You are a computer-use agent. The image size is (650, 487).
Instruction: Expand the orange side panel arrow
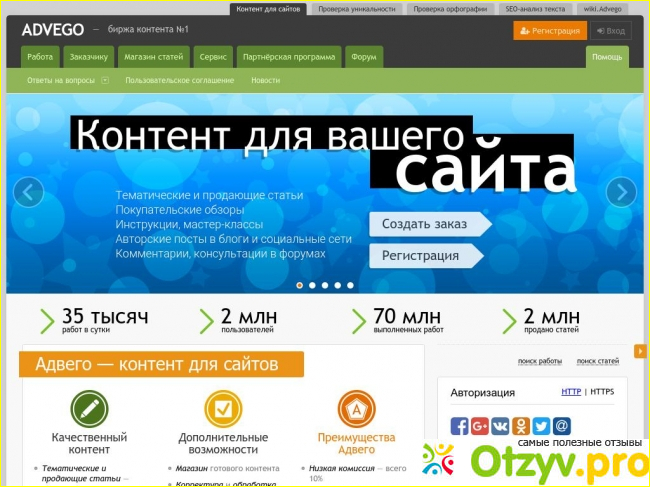tap(641, 351)
